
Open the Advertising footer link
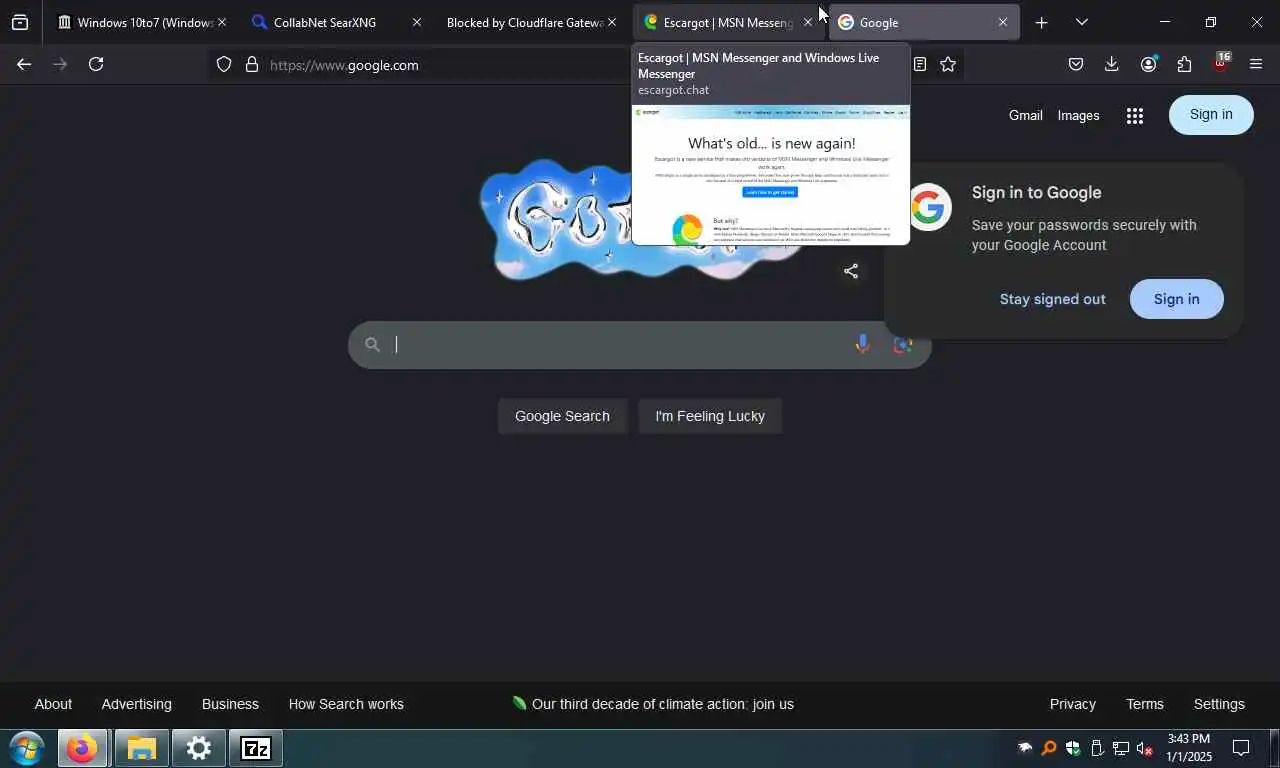pos(136,704)
